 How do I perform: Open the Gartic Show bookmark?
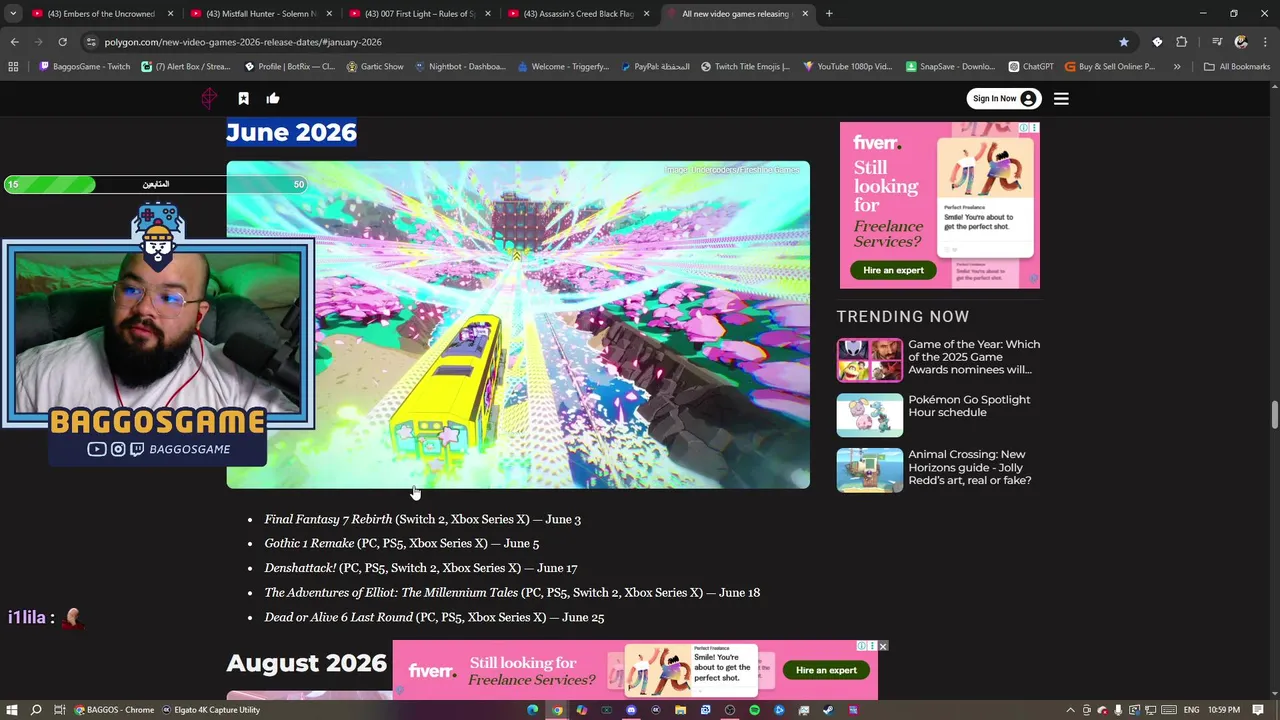tap(375, 67)
